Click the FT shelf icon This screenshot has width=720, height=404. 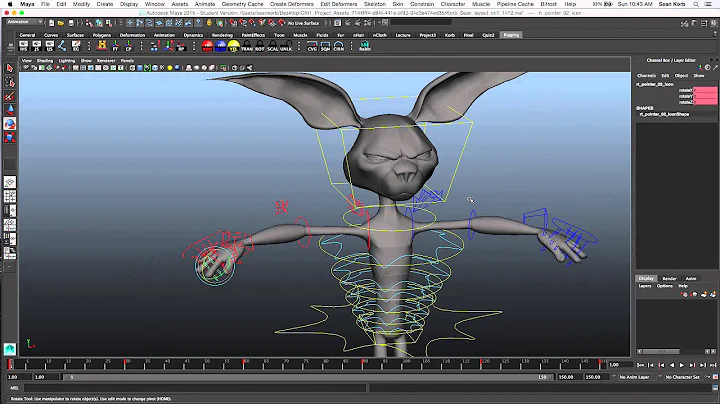115,46
